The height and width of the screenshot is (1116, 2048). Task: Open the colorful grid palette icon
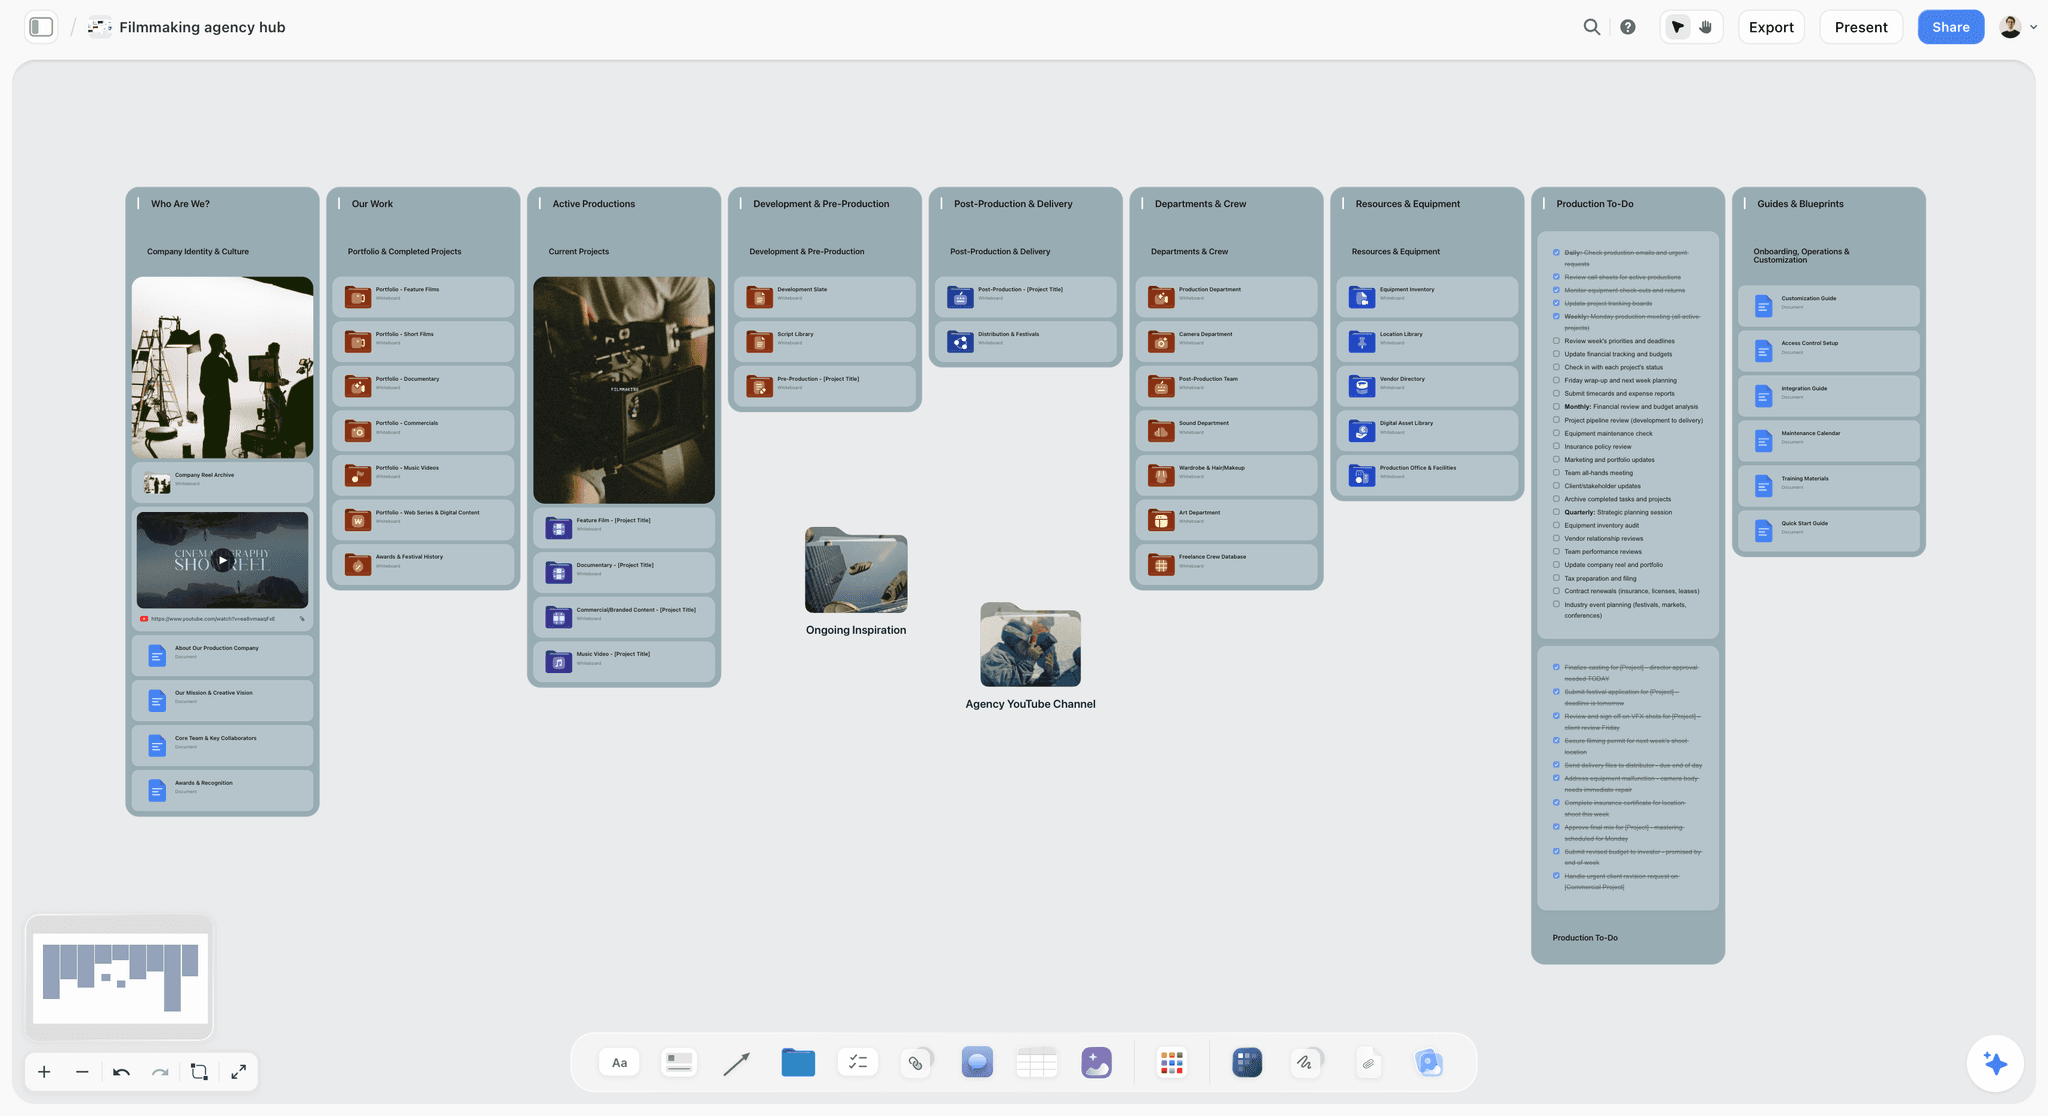coord(1171,1062)
